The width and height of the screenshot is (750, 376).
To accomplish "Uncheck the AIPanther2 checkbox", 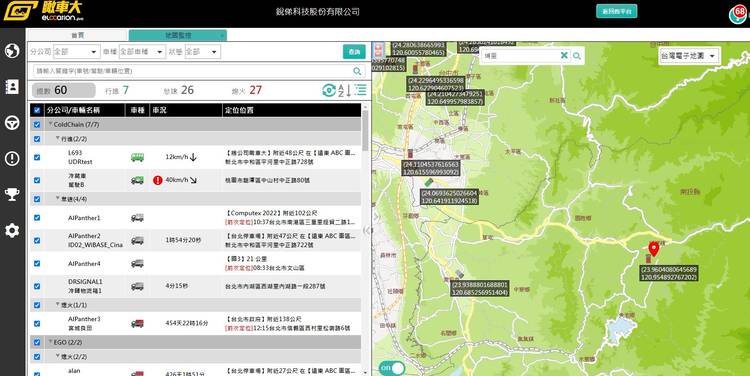I will tap(37, 241).
